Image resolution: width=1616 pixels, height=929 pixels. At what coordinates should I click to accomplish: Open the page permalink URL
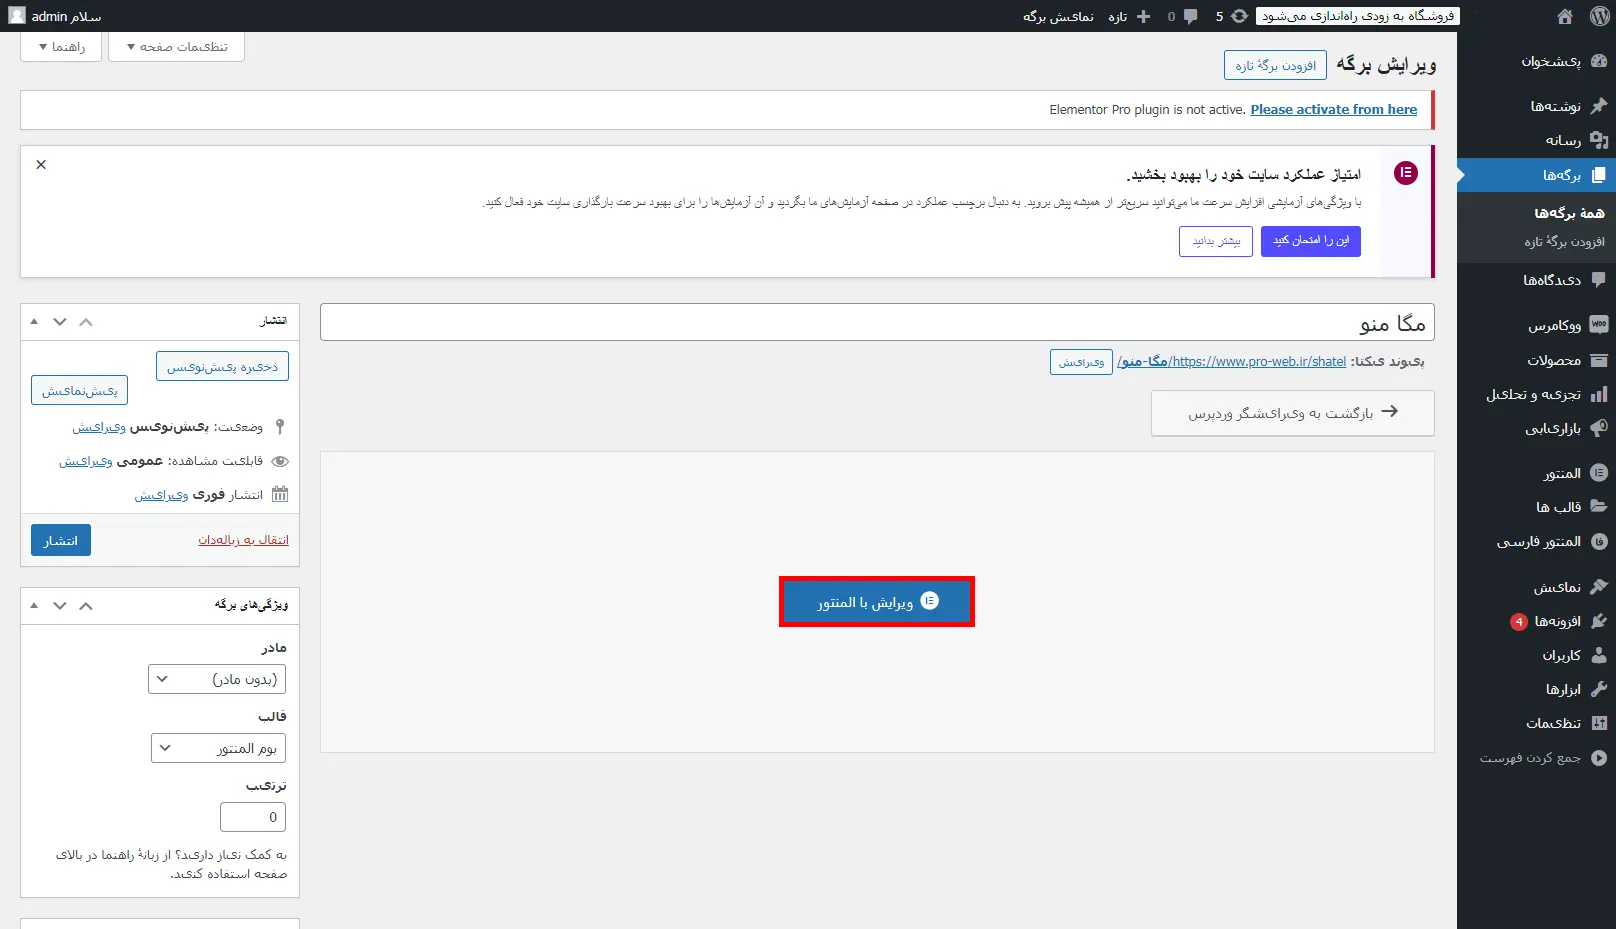point(1232,361)
